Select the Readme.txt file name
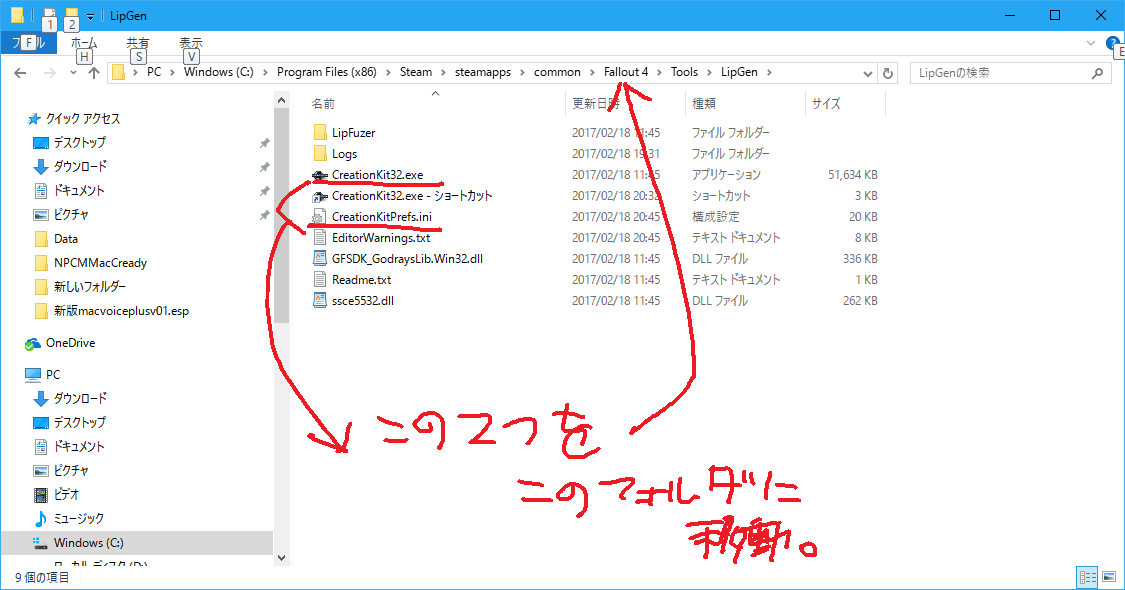Screen dimensions: 1125x590 pos(362,280)
